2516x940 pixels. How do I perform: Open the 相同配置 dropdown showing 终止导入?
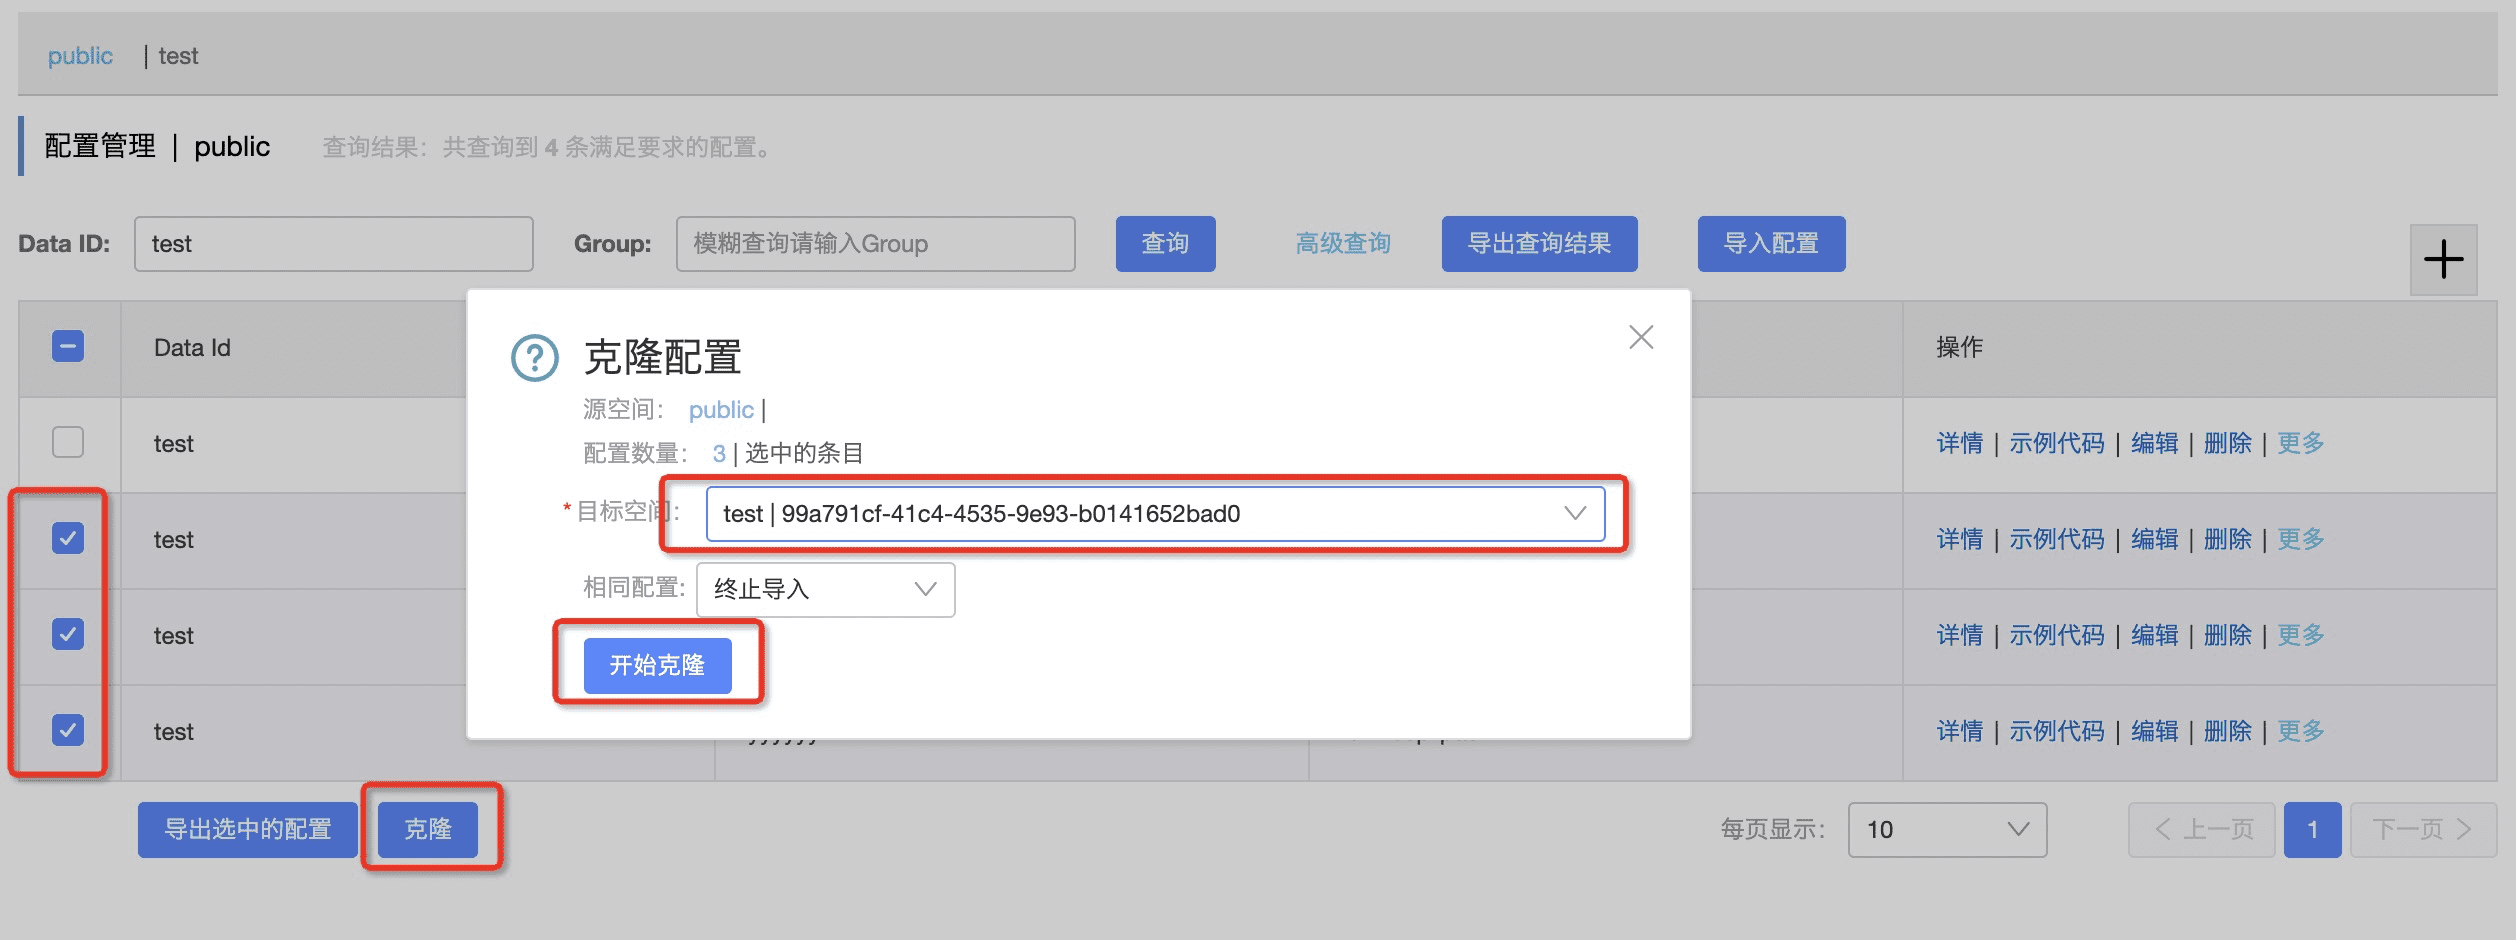coord(826,589)
